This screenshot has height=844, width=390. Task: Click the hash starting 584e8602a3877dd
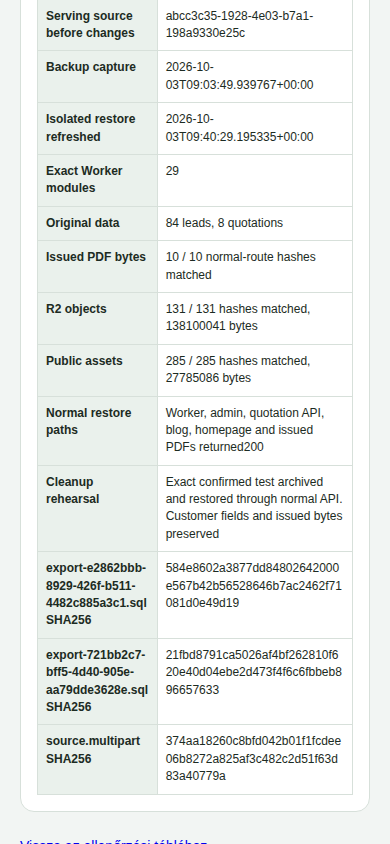tap(253, 586)
